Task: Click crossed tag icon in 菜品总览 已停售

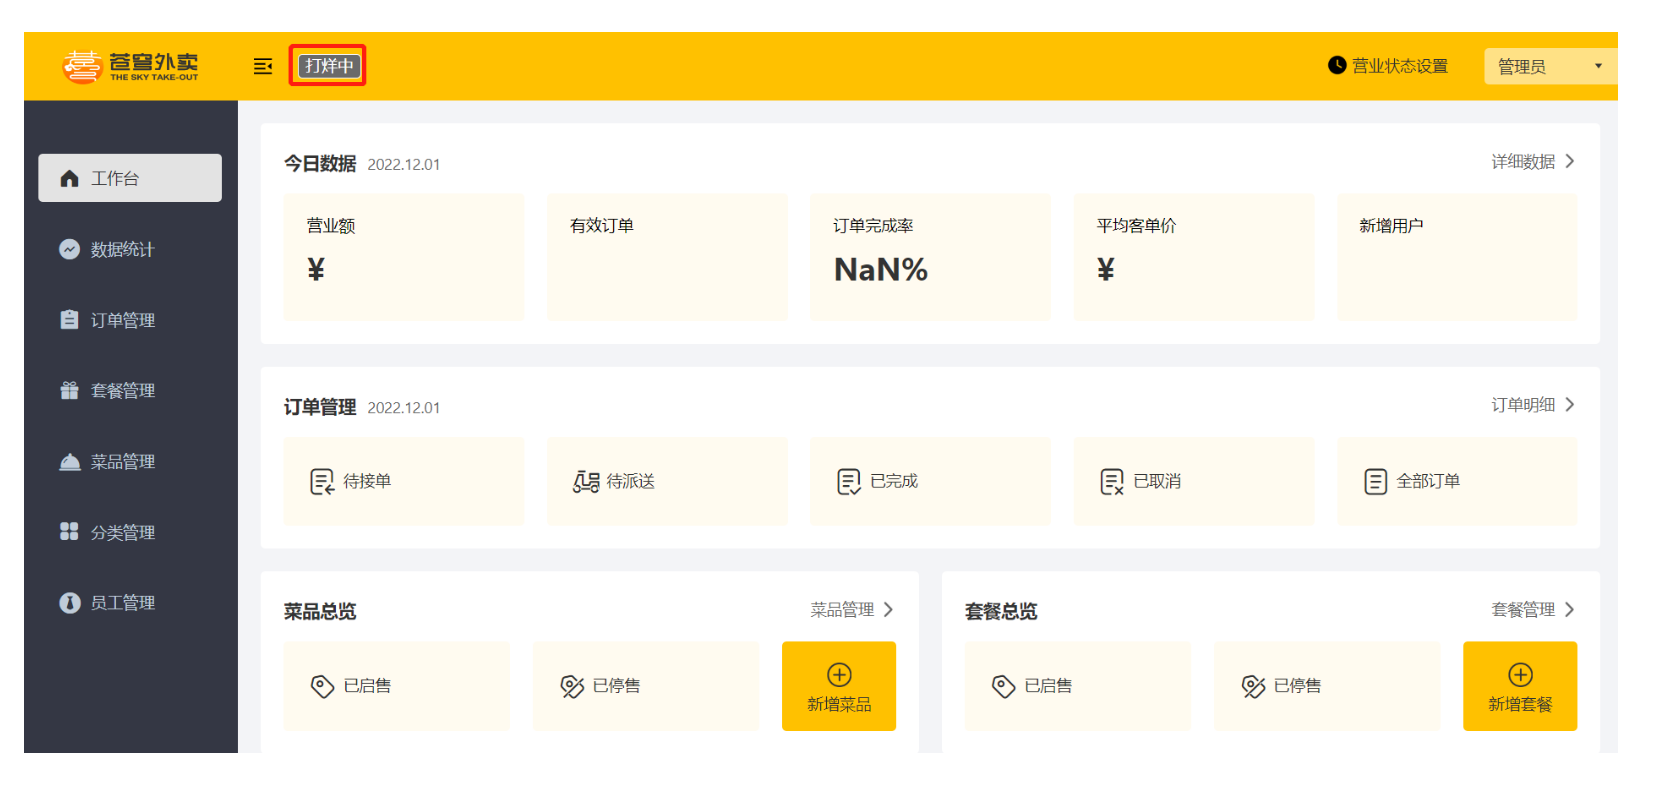Action: coord(572,686)
